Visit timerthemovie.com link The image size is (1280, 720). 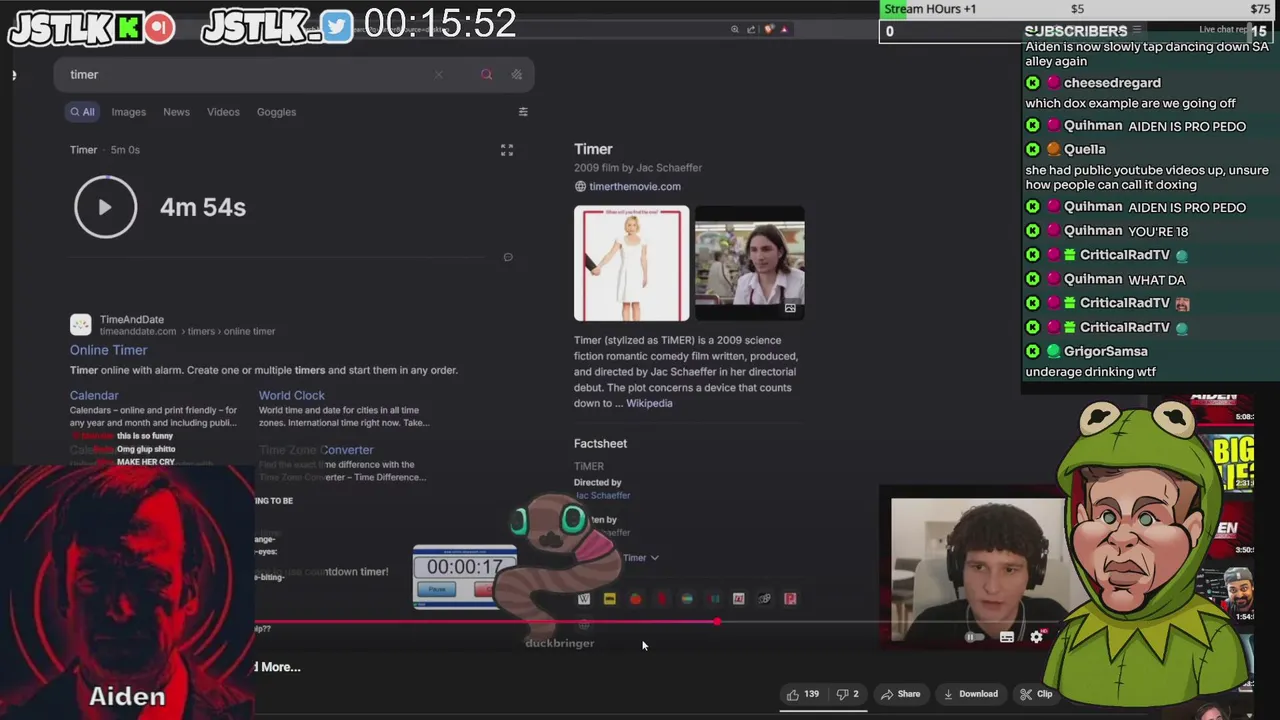point(634,186)
